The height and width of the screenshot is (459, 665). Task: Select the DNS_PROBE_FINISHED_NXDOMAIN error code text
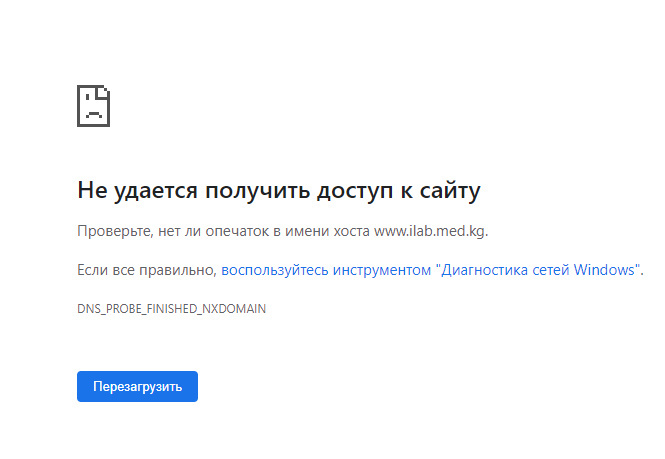click(x=171, y=308)
